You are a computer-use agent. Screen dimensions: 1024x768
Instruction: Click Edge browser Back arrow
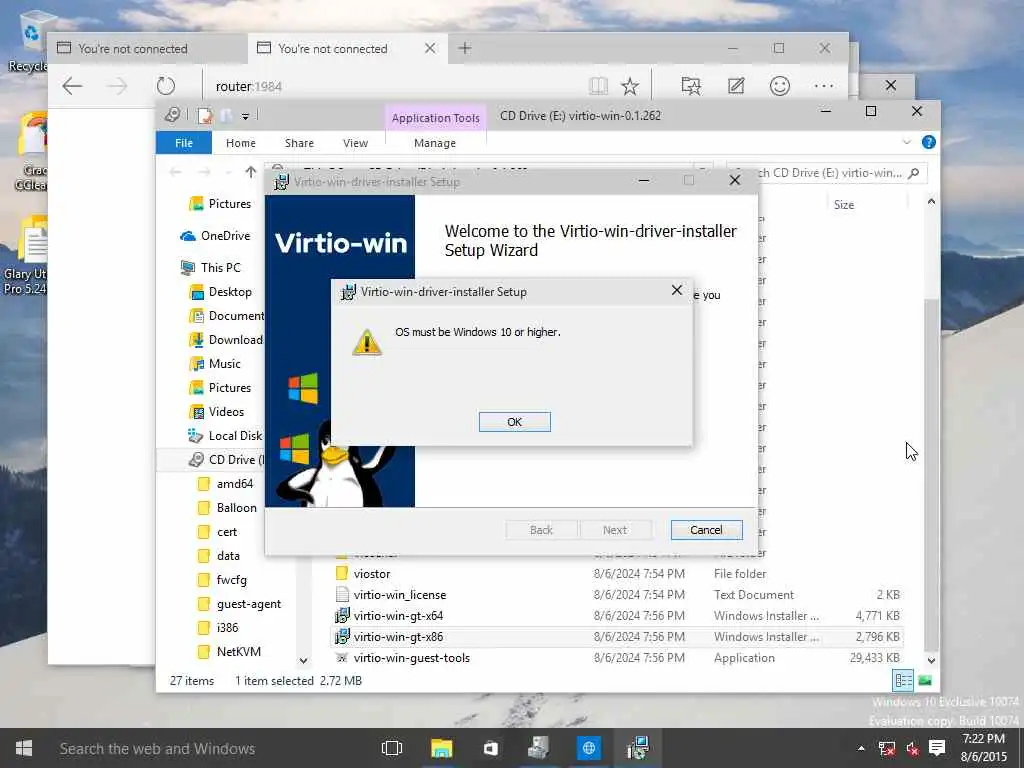pos(72,86)
